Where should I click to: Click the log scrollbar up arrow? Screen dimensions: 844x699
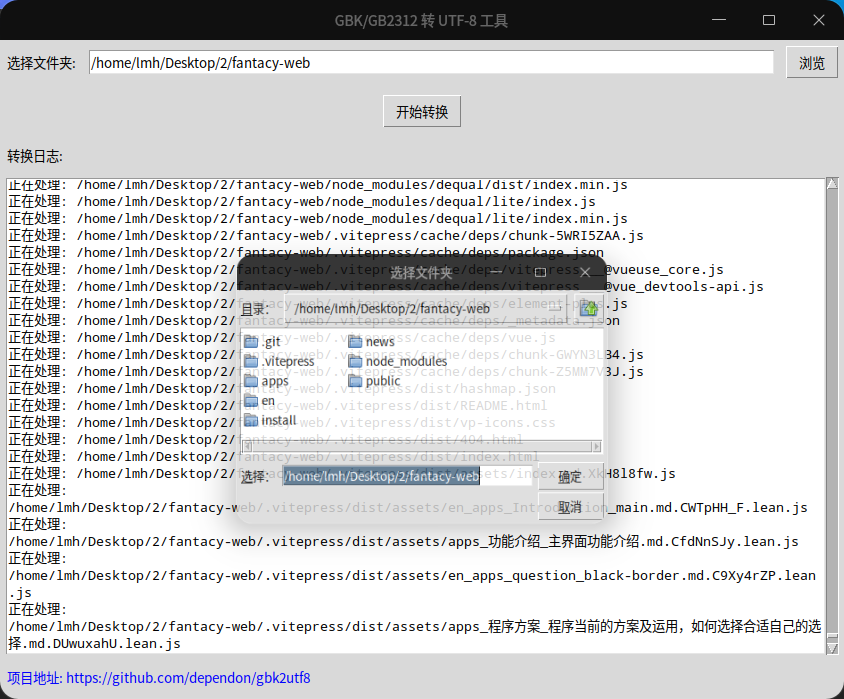click(832, 184)
